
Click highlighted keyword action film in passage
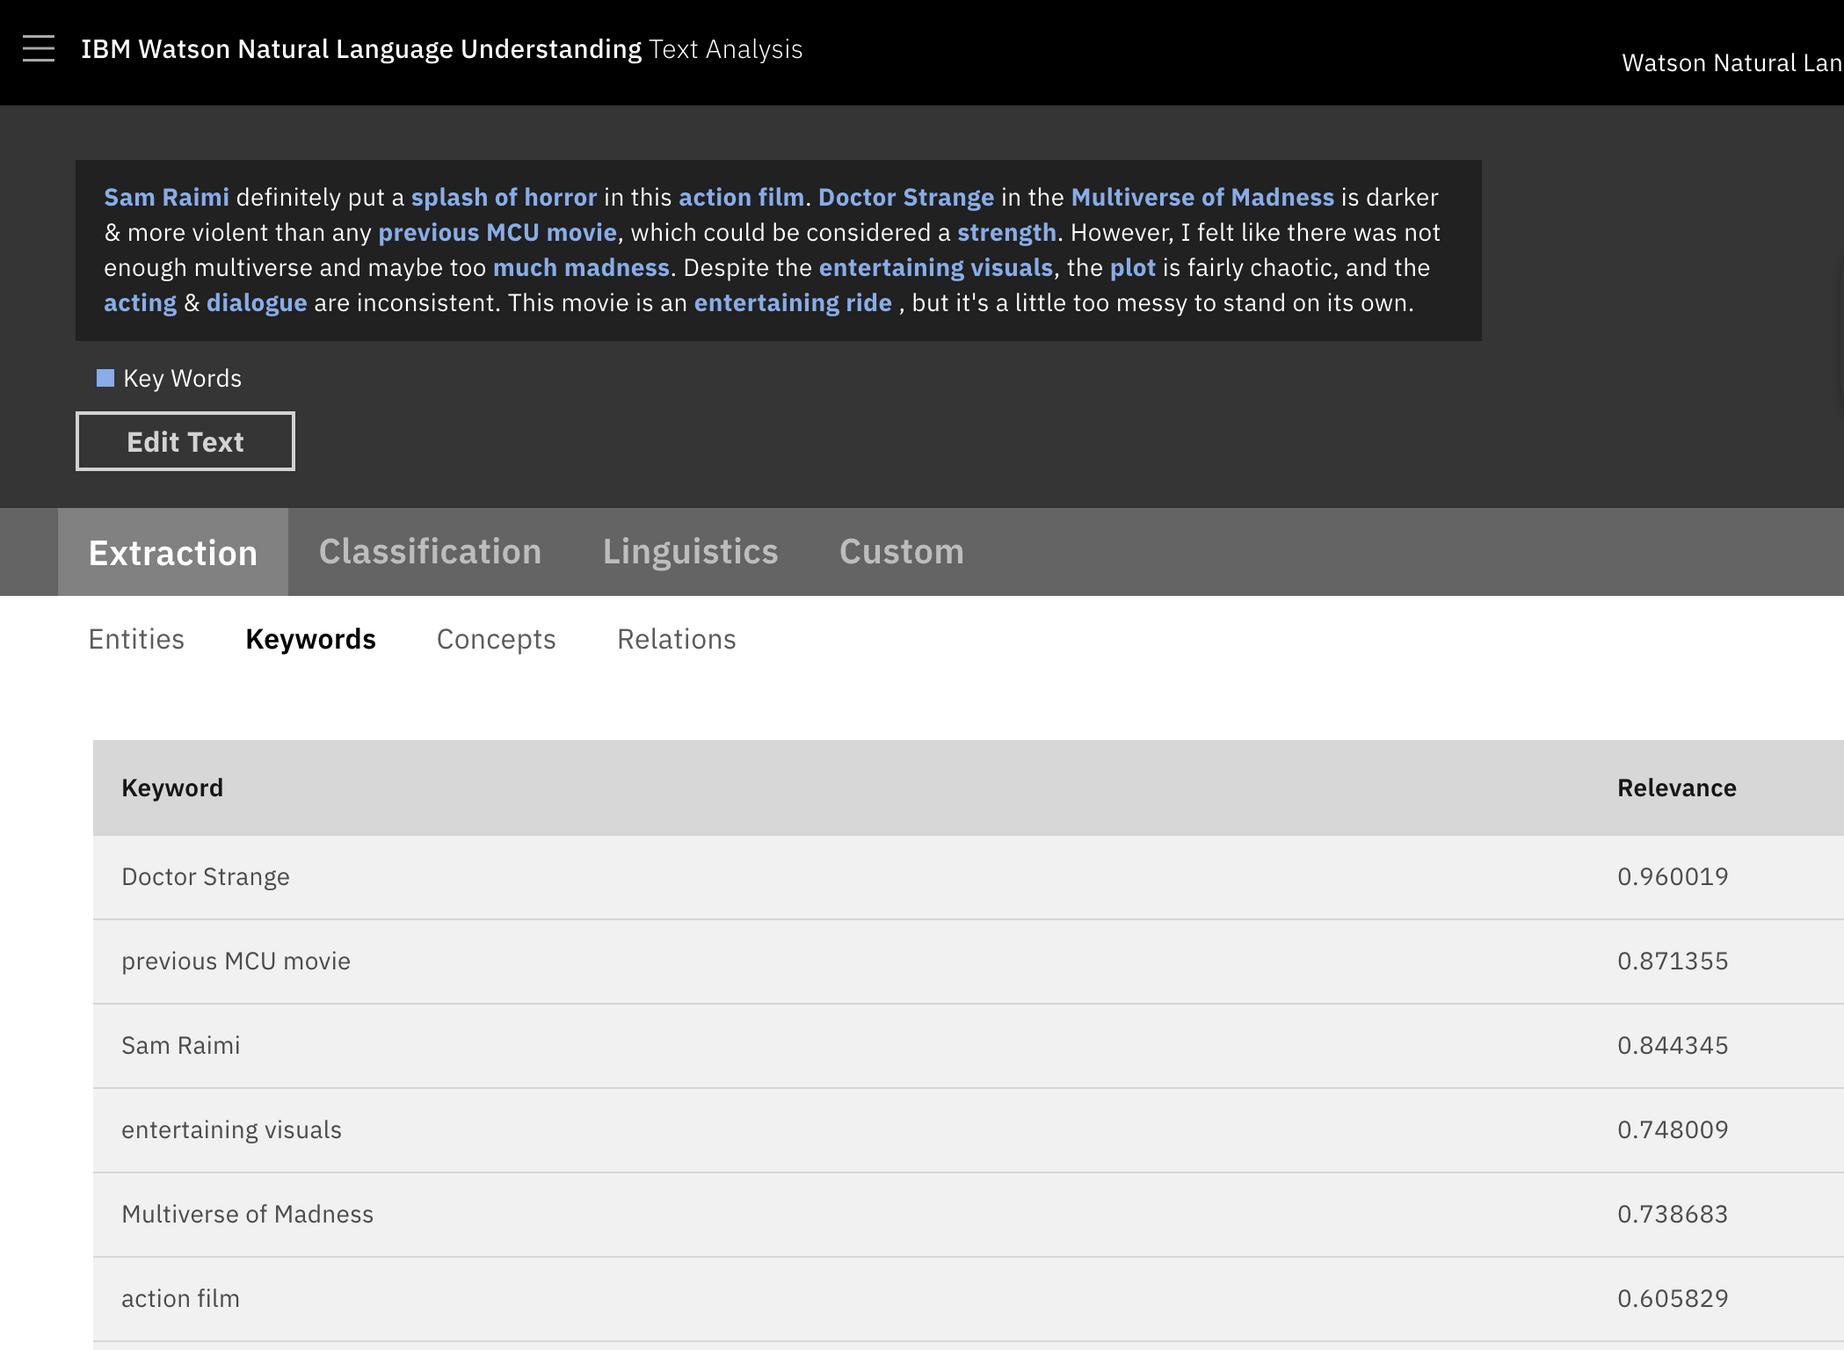[741, 197]
